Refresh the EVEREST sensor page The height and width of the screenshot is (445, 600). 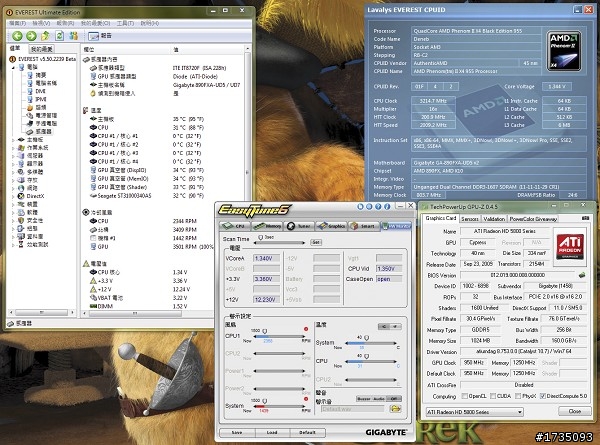[x=59, y=36]
